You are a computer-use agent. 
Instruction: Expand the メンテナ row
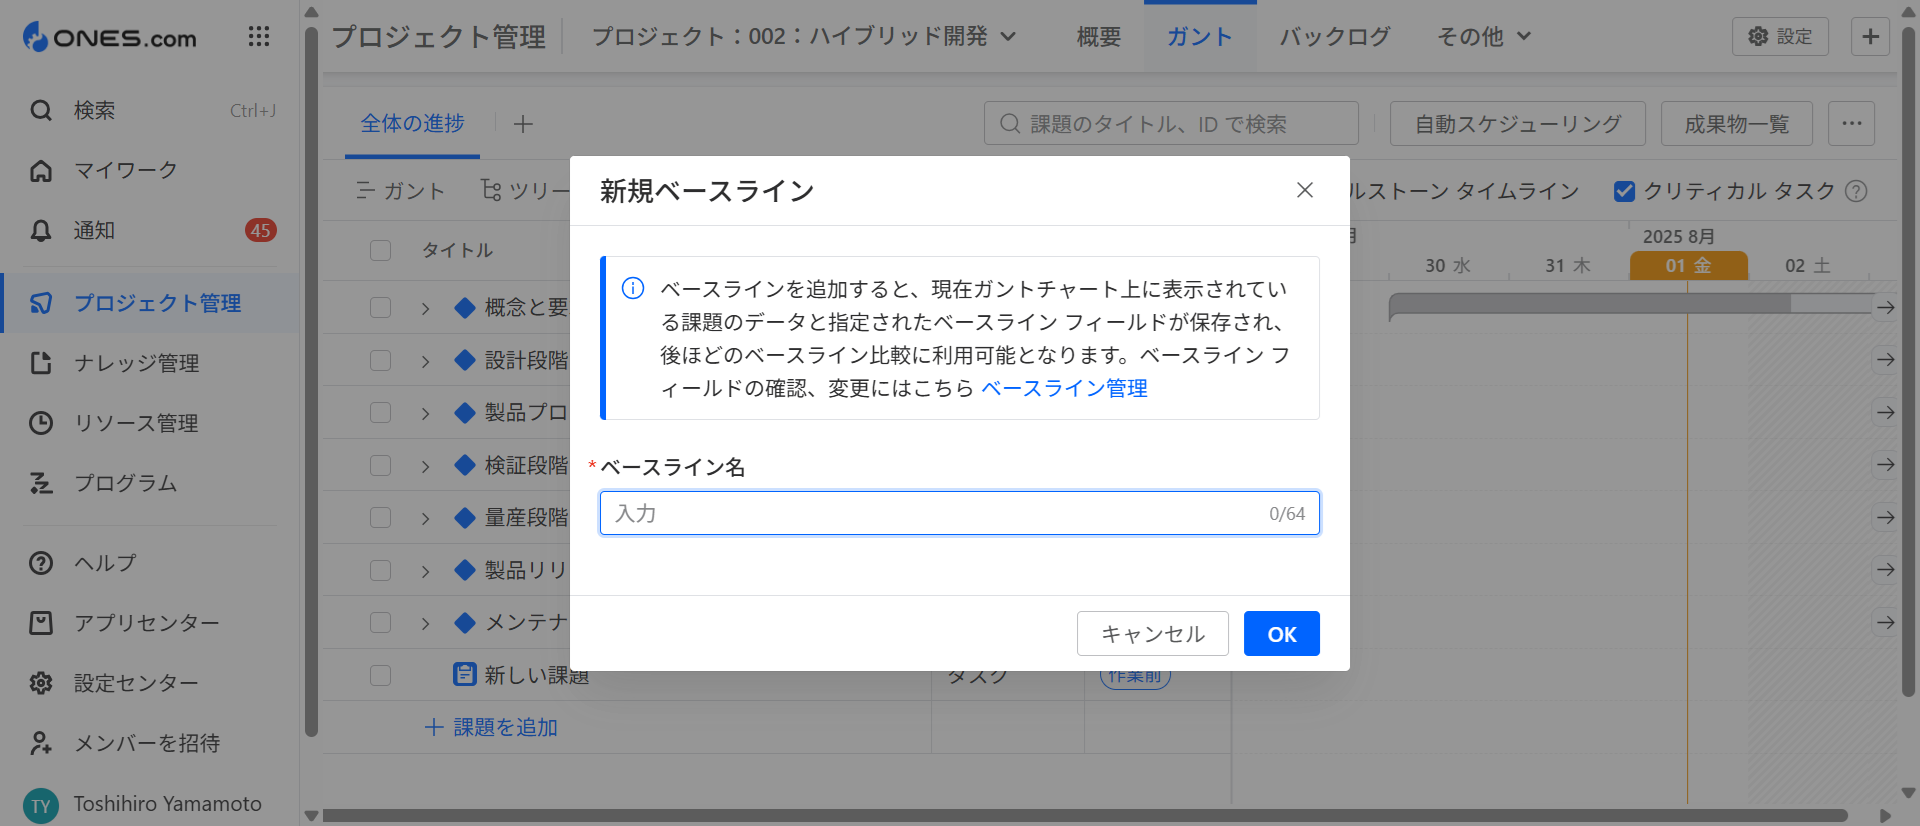click(425, 623)
